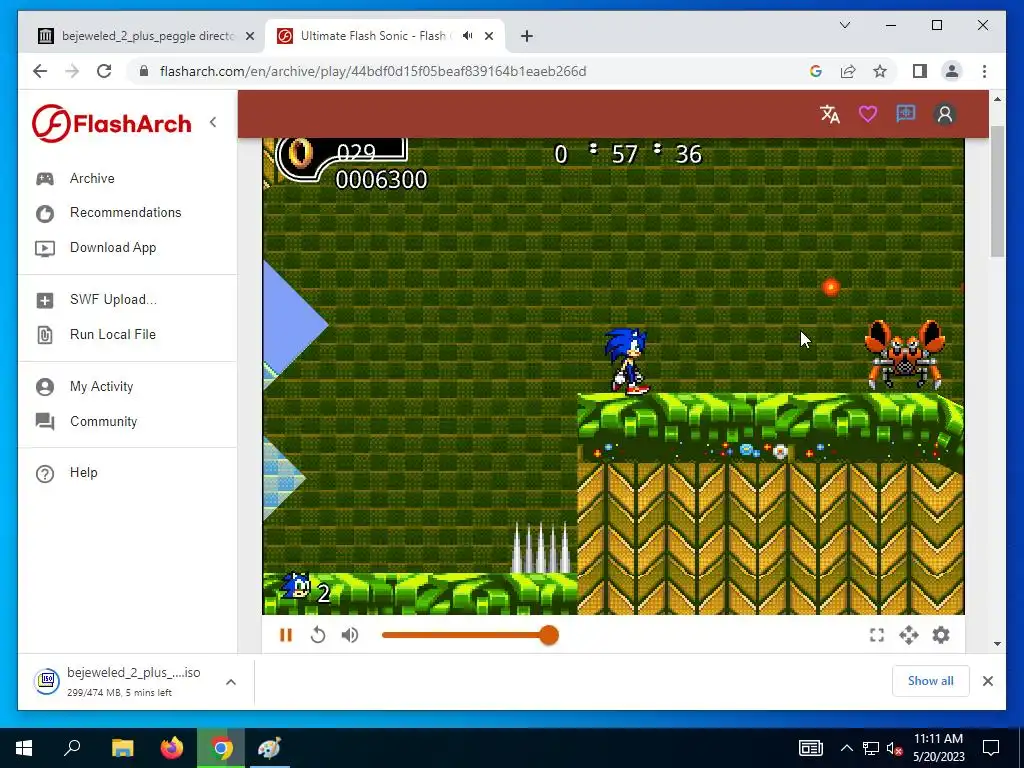The height and width of the screenshot is (768, 1024).
Task: Open player settings gear
Action: [x=941, y=635]
